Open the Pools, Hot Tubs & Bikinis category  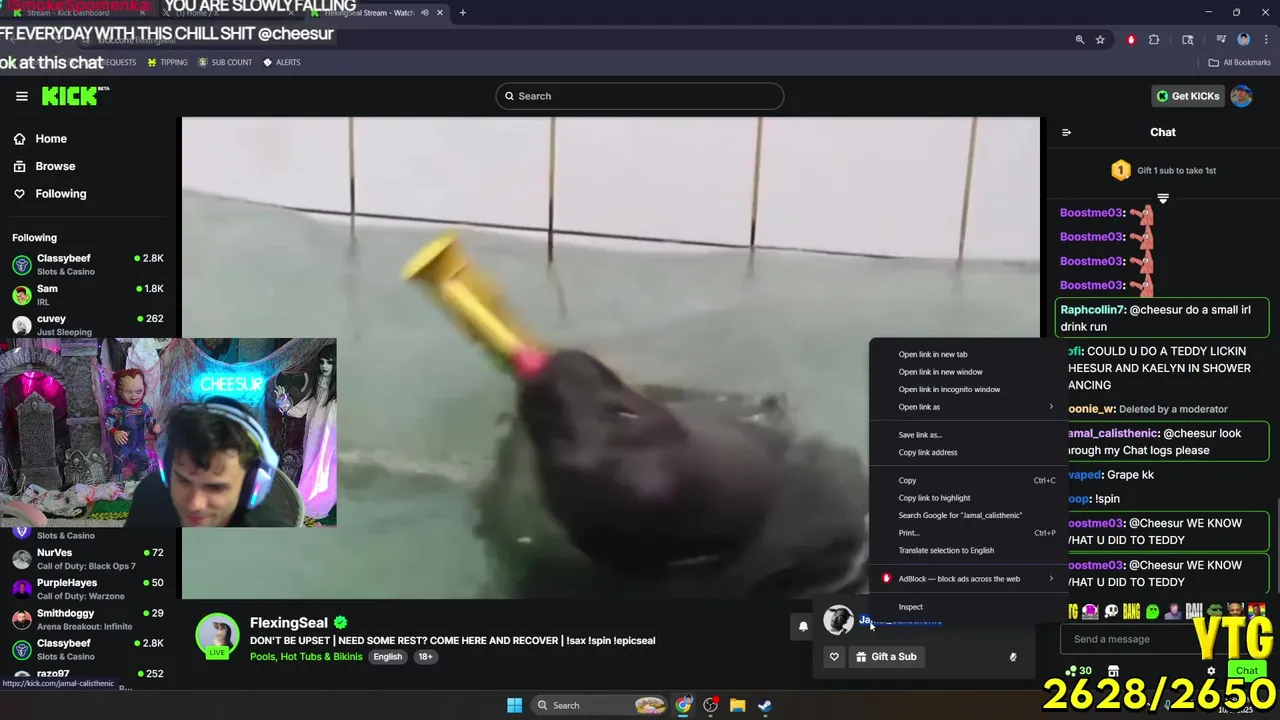click(x=306, y=657)
